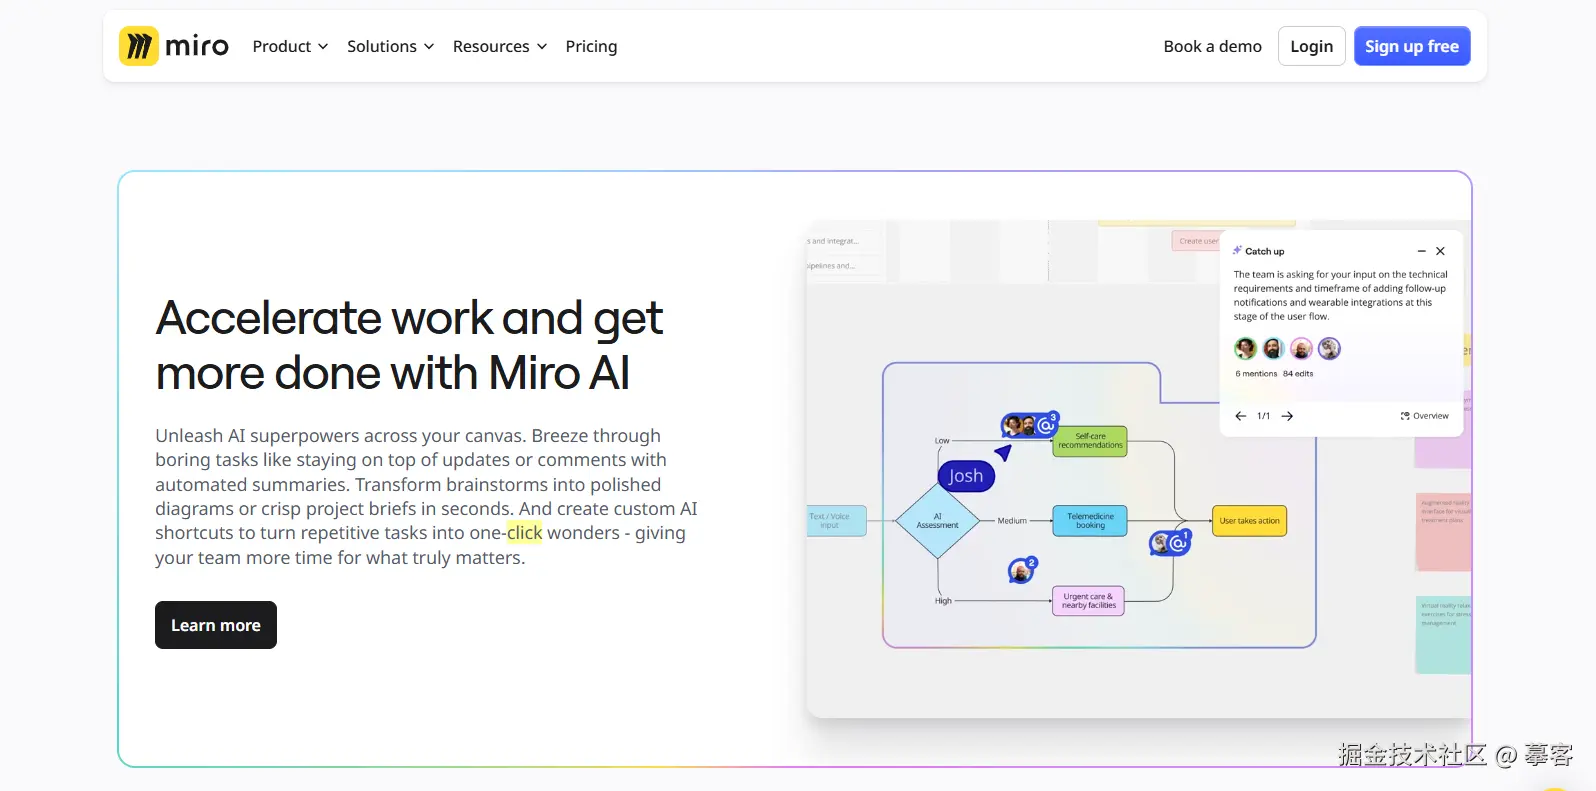
Task: Click the first avatar in Catch up panel
Action: point(1245,348)
